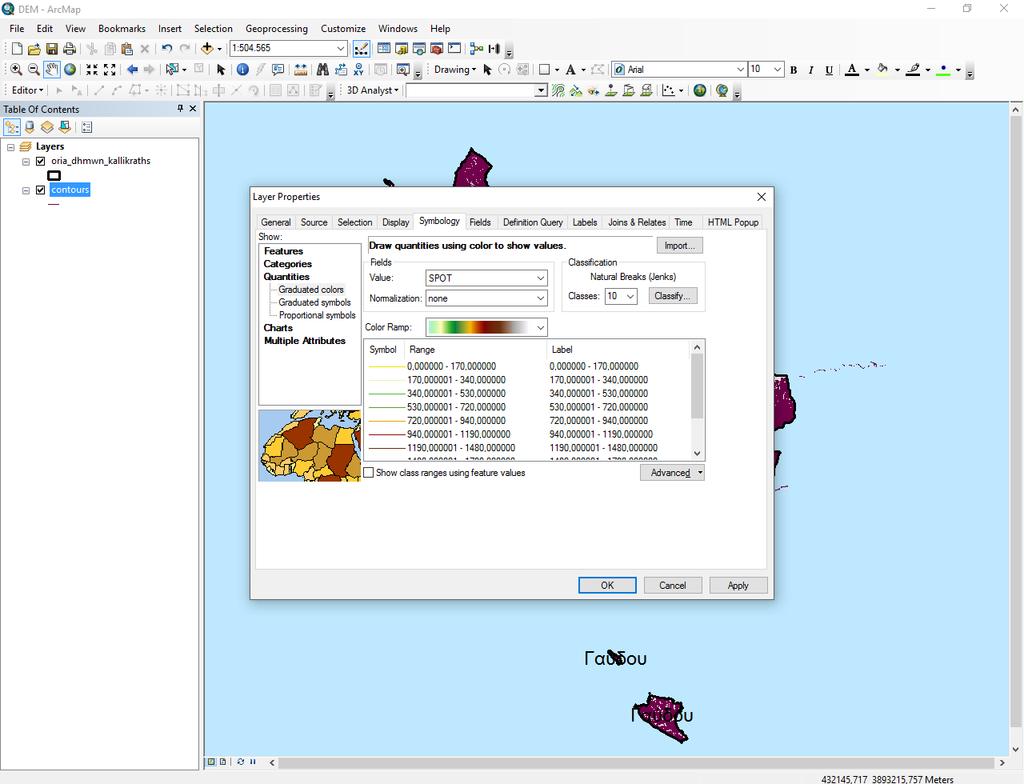The width and height of the screenshot is (1024, 784).
Task: Open the font size dropdown
Action: click(x=777, y=69)
